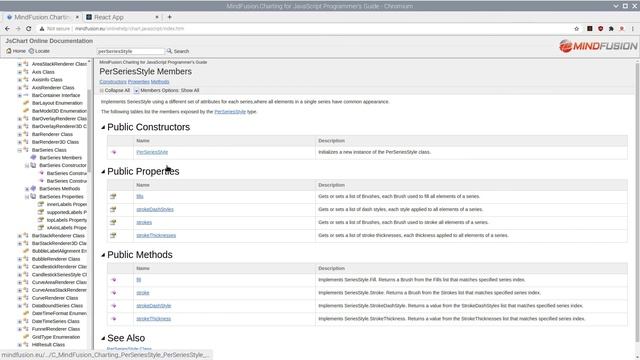This screenshot has height=360, width=640.
Task: Select DataBoundSeries Class in the tree
Action: tap(57, 306)
